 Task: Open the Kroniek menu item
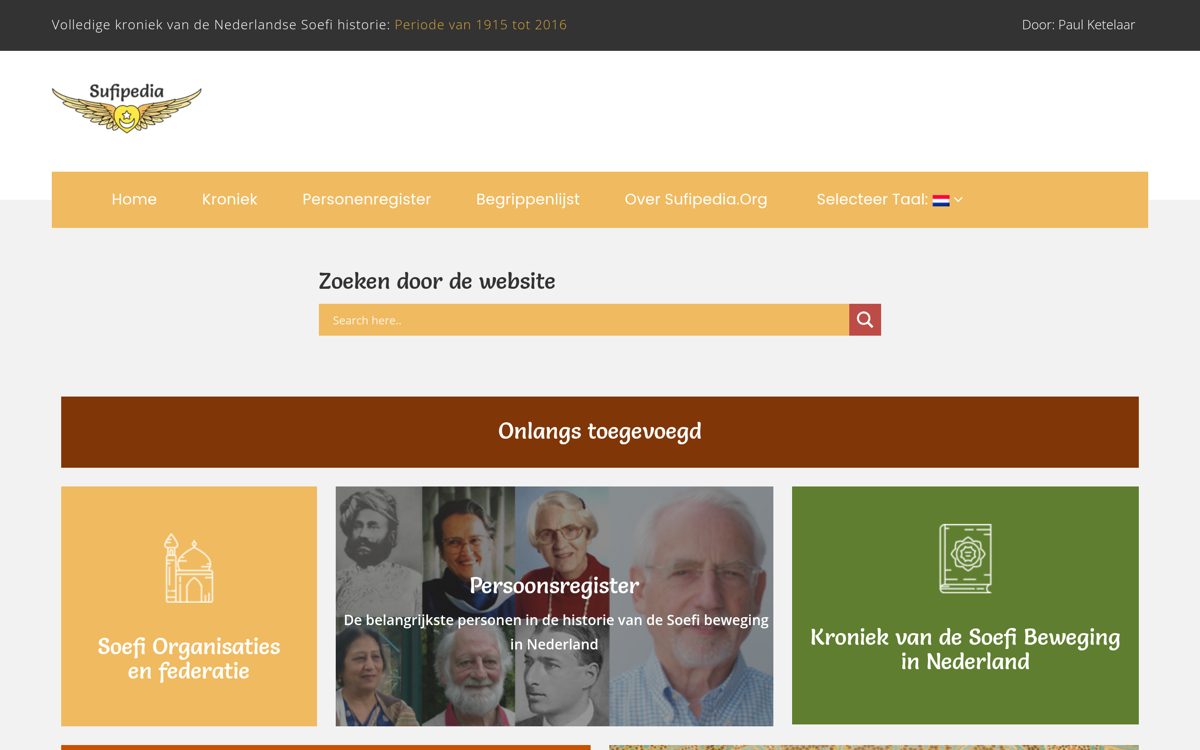230,200
